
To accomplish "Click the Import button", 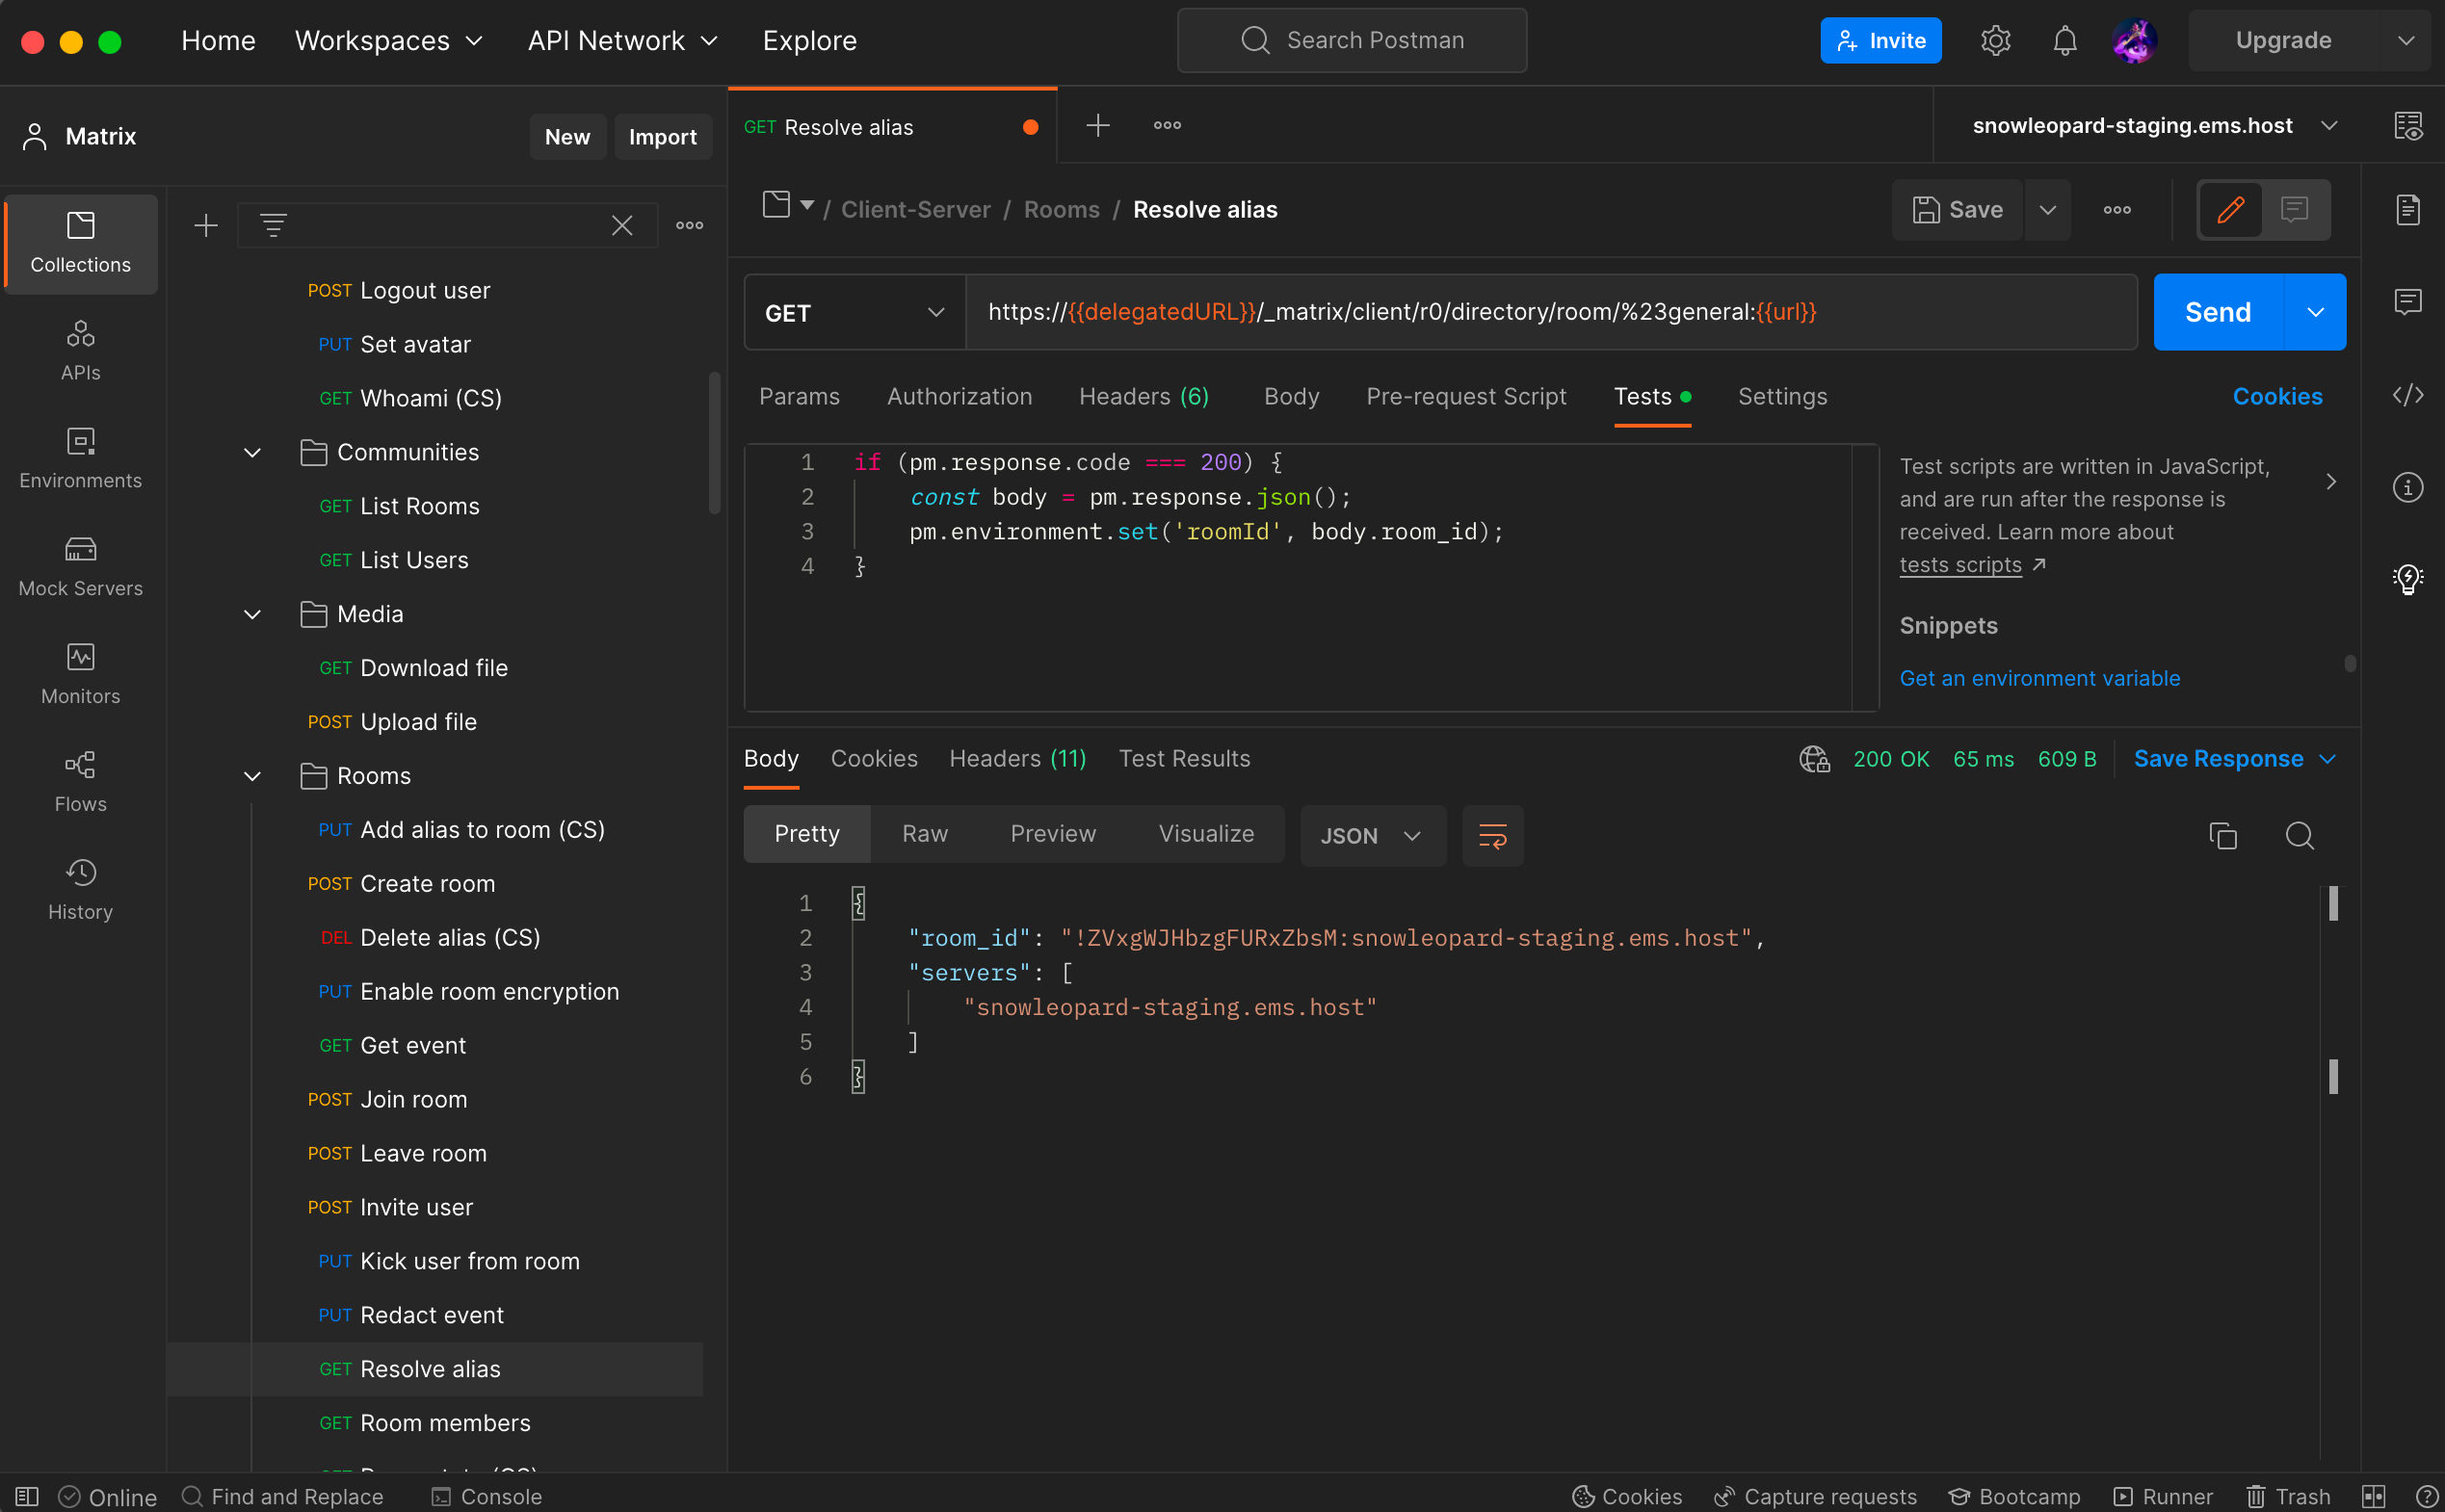I will pos(662,137).
